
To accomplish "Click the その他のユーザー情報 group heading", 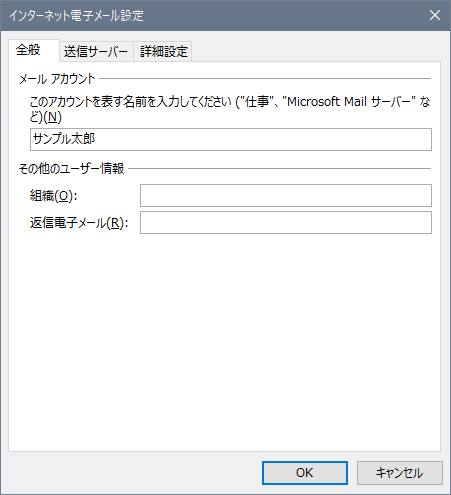I will pyautogui.click(x=71, y=169).
